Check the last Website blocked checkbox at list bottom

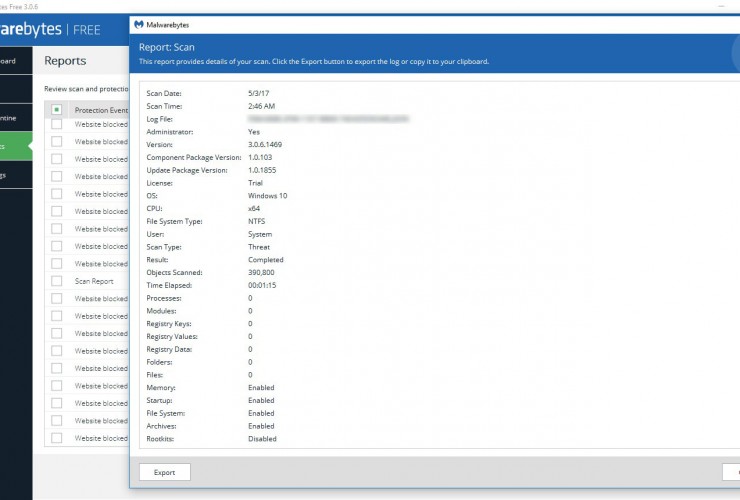coord(57,438)
